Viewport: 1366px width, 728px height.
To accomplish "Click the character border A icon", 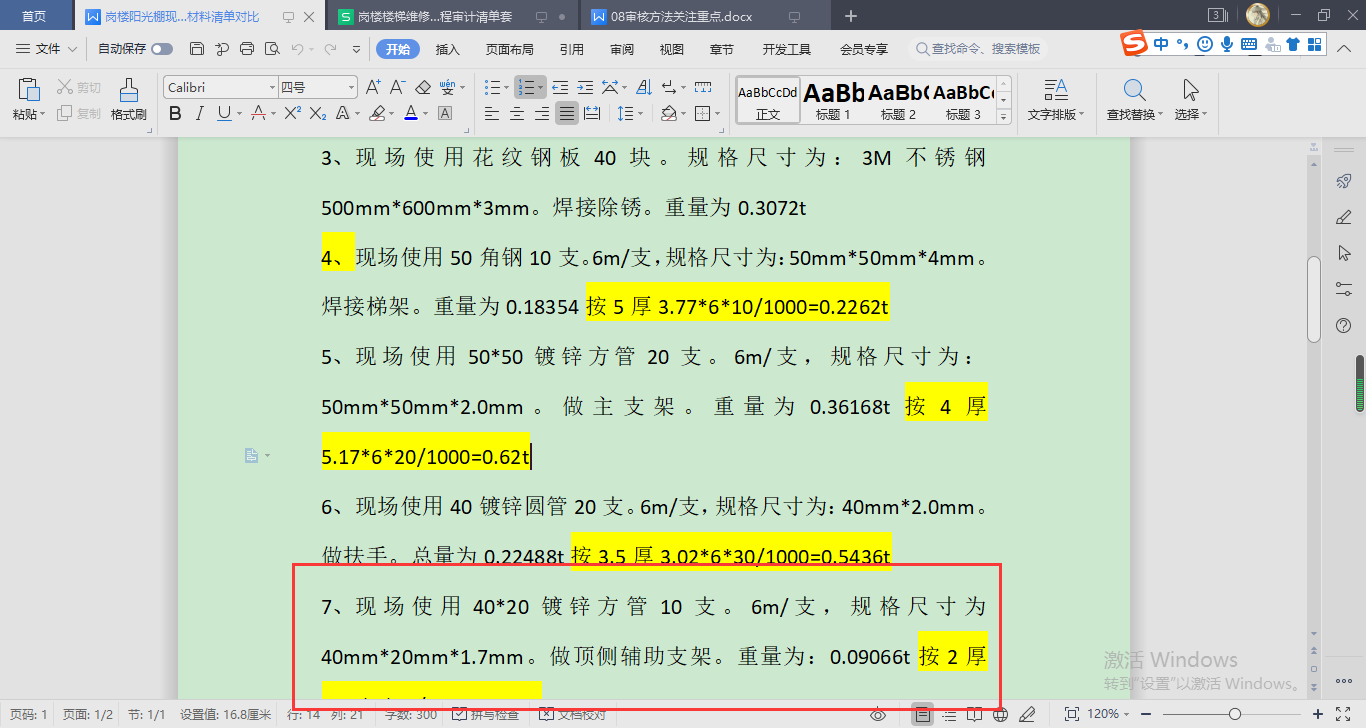I will (x=445, y=113).
